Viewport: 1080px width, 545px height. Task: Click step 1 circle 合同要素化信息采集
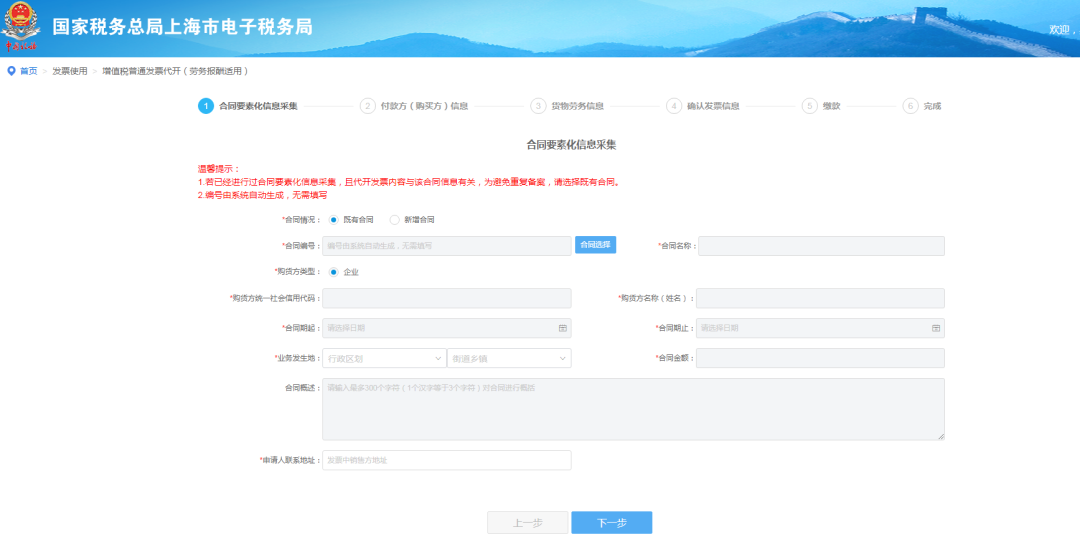[205, 106]
